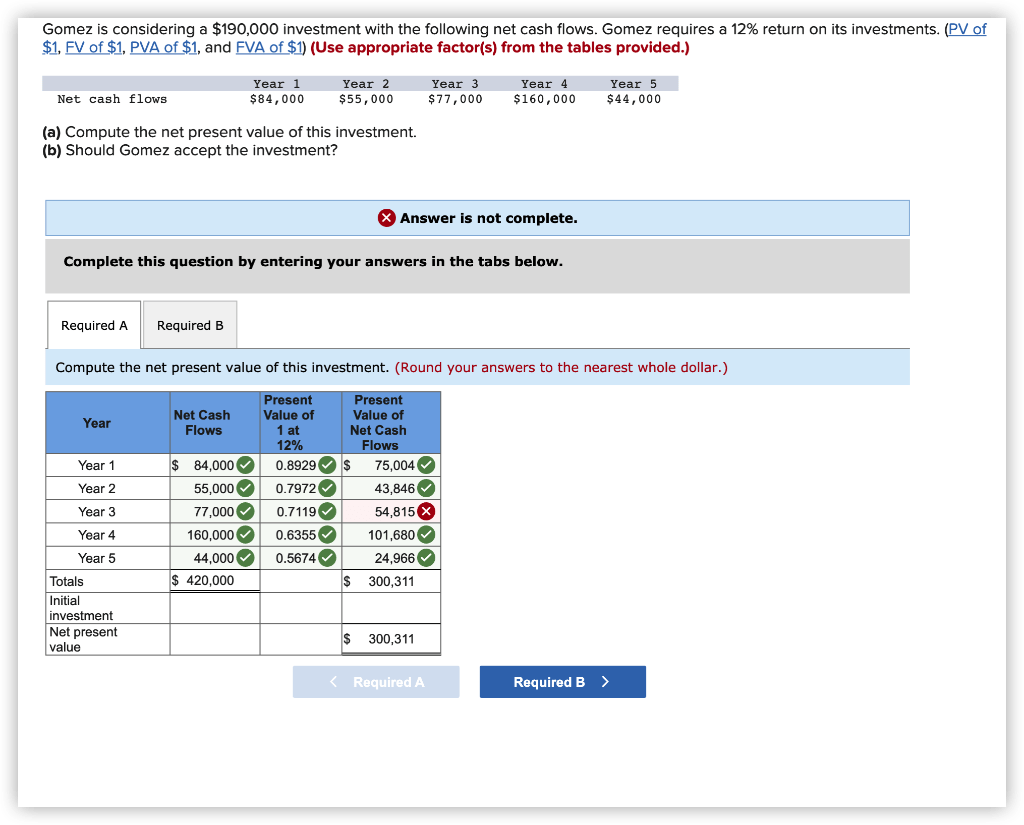The height and width of the screenshot is (825, 1024).
Task: Click the disabled Required A back button
Action: click(x=376, y=682)
